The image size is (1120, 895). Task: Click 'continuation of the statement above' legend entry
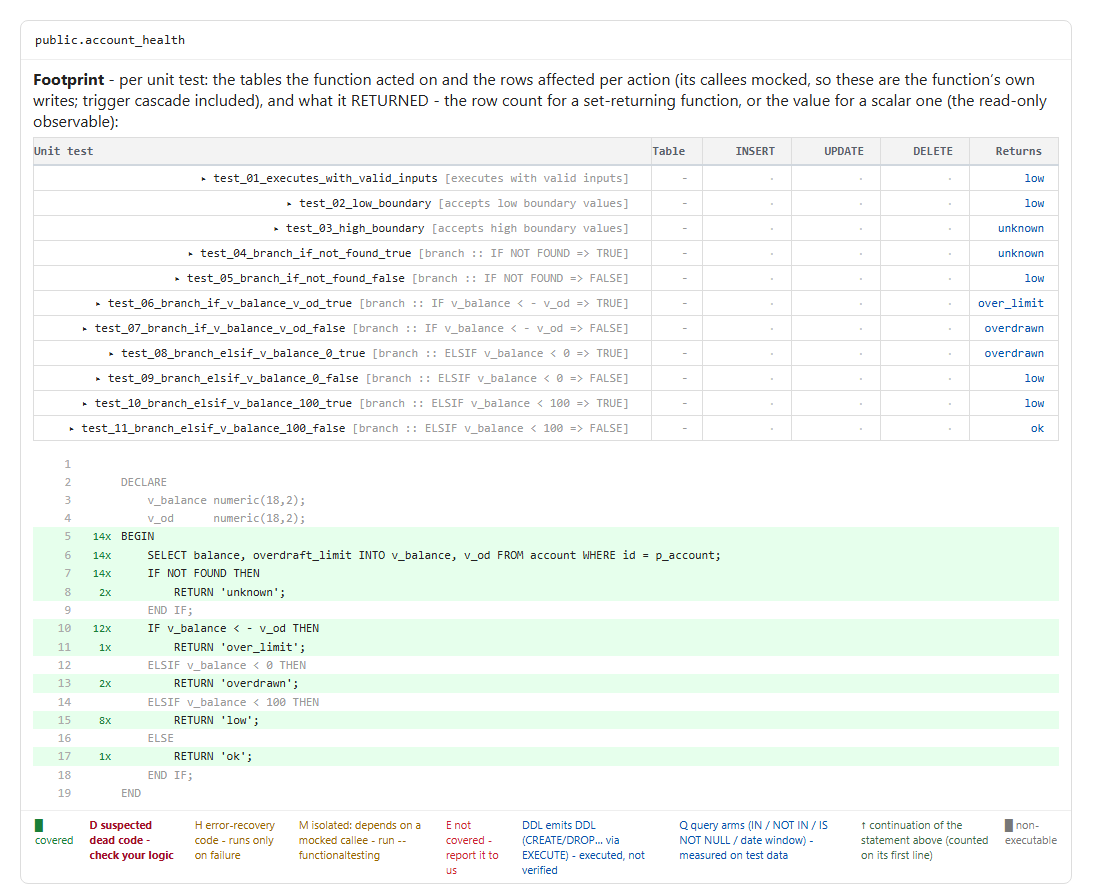click(924, 840)
